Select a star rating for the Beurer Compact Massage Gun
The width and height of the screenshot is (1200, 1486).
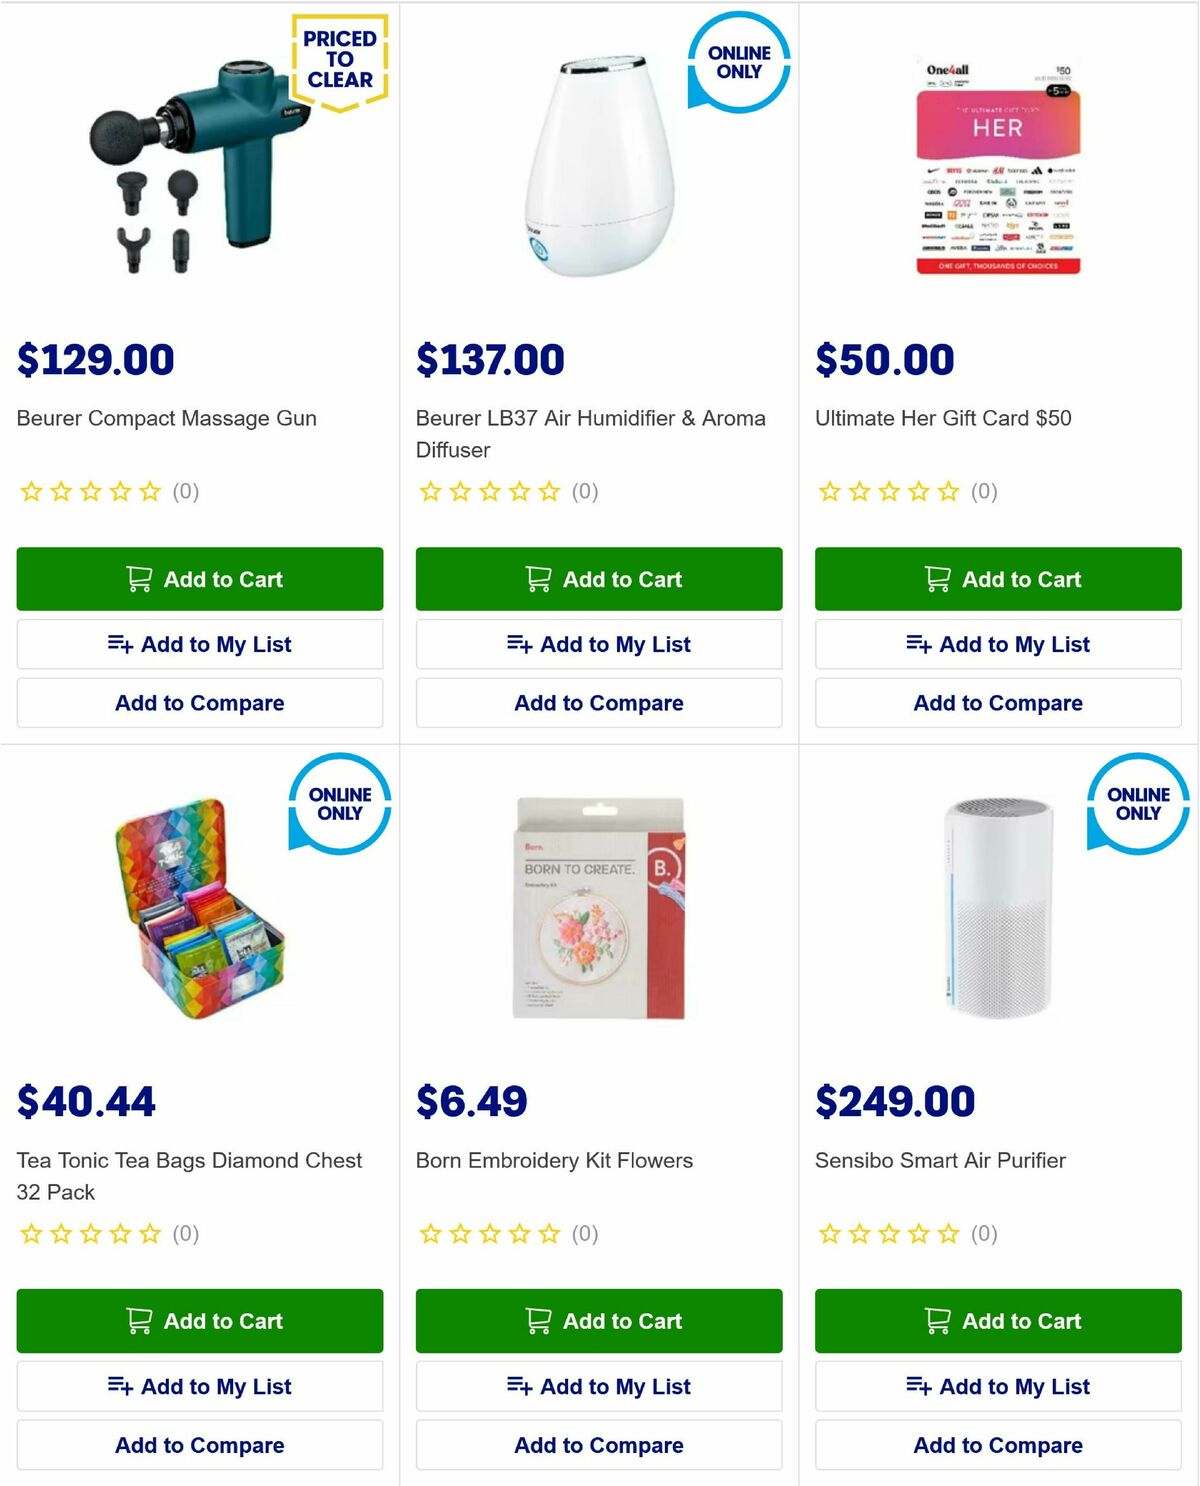click(88, 491)
